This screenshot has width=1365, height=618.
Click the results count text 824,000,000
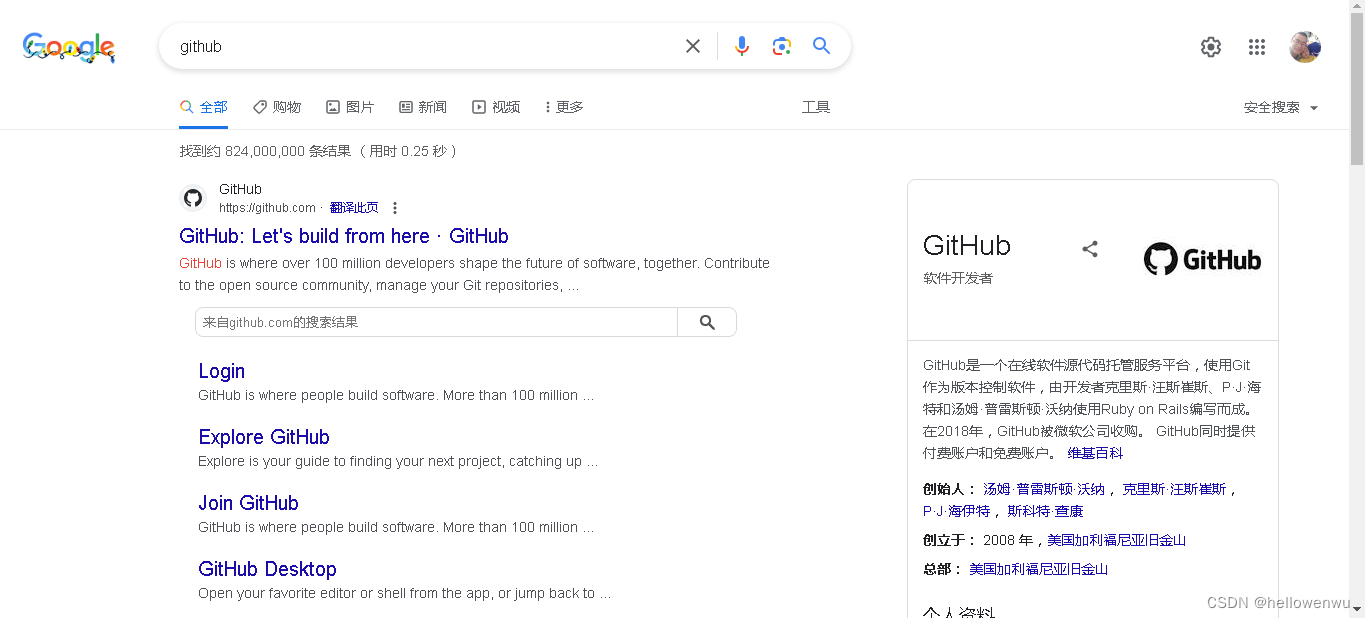click(265, 151)
